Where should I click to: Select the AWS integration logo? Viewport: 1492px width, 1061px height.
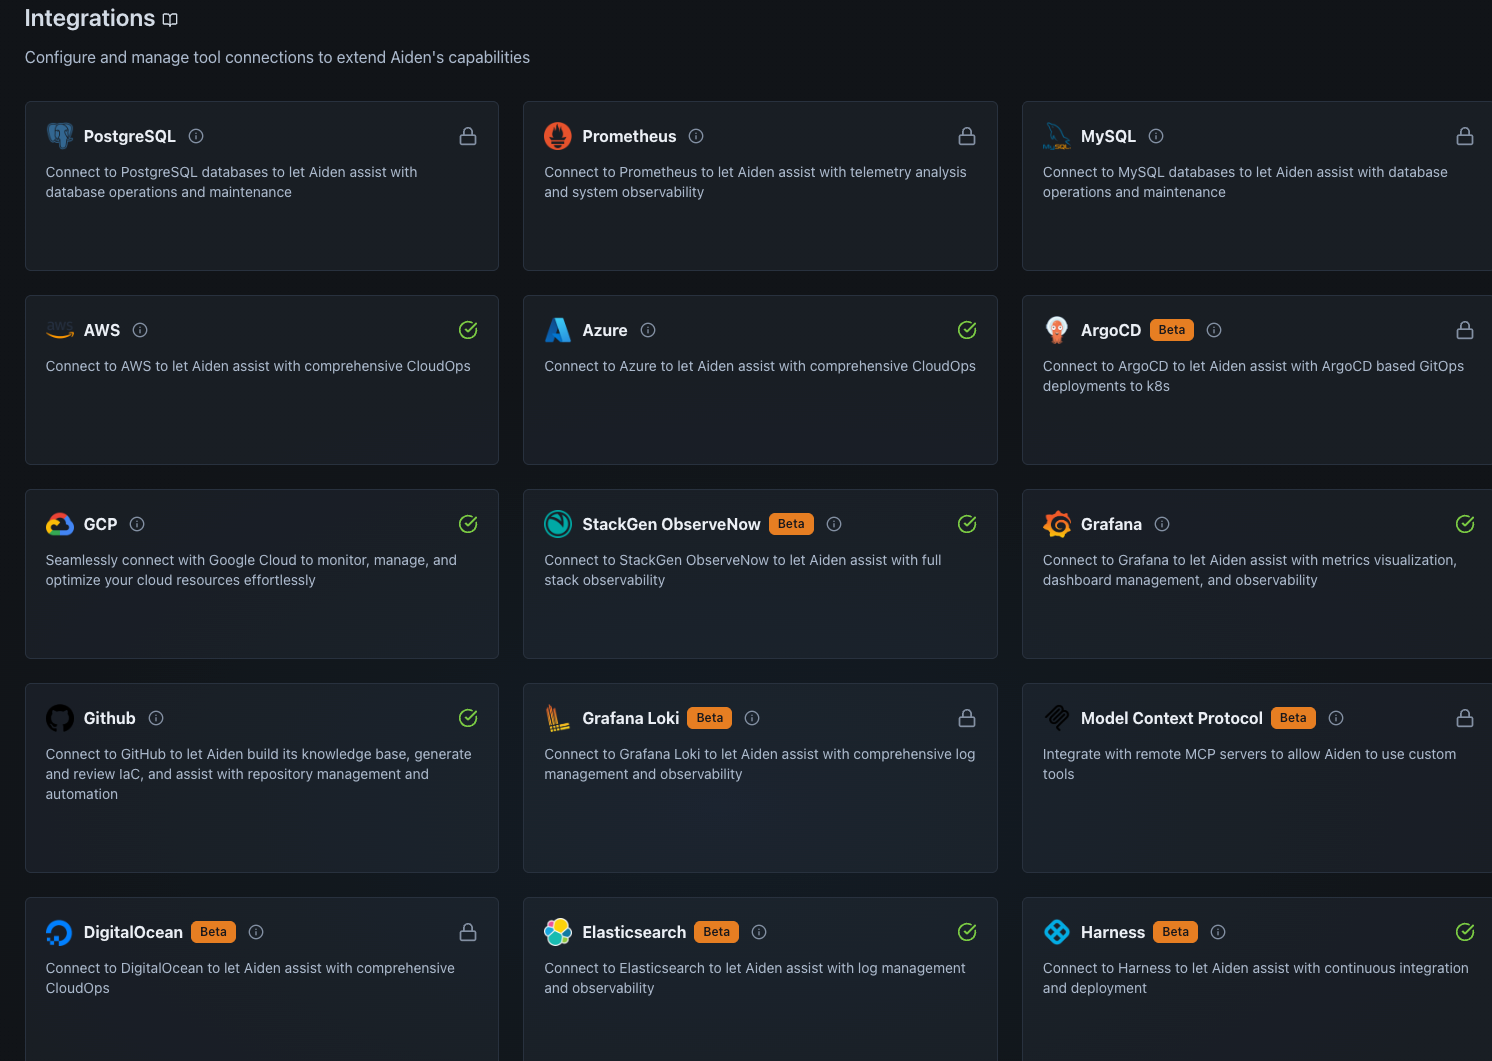(59, 330)
